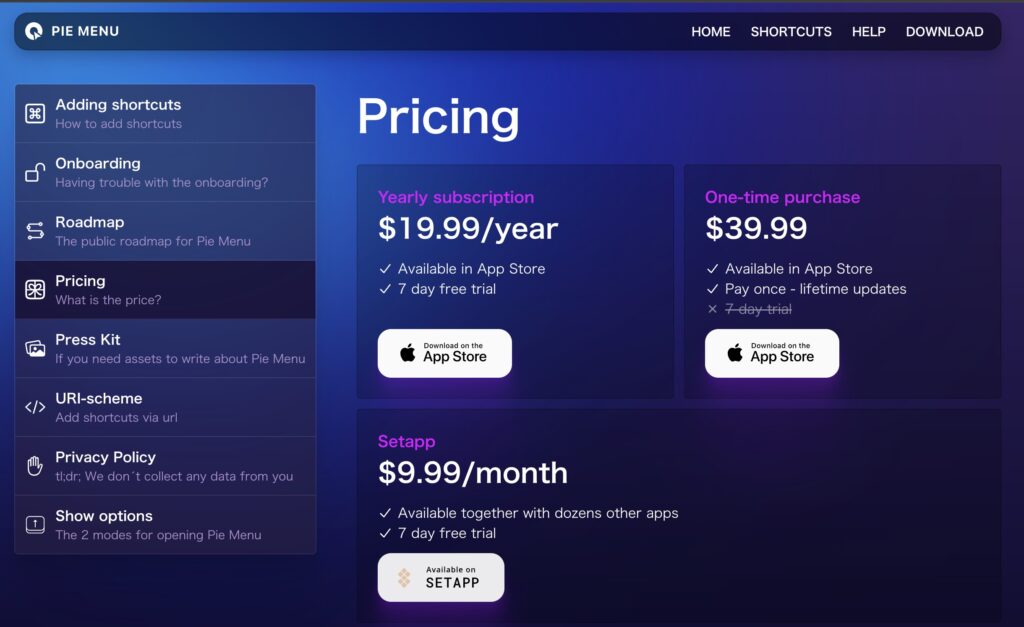Go to the HOME nav item
This screenshot has height=627, width=1024.
click(711, 31)
